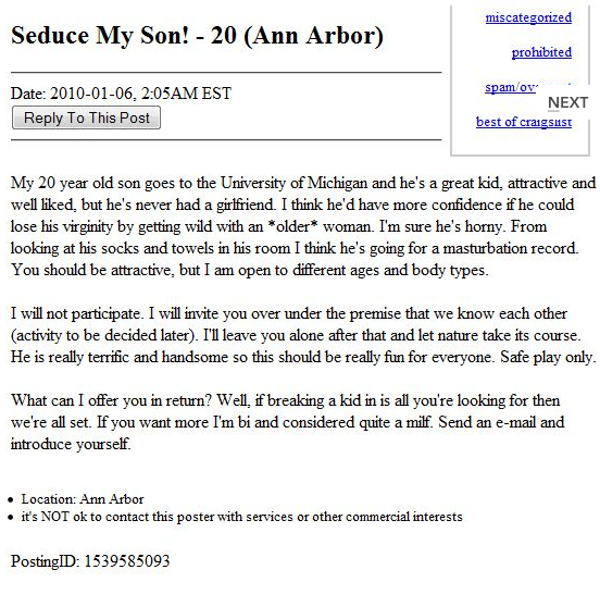This screenshot has width=600, height=607.
Task: Click the Date line under the title
Action: 121,94
